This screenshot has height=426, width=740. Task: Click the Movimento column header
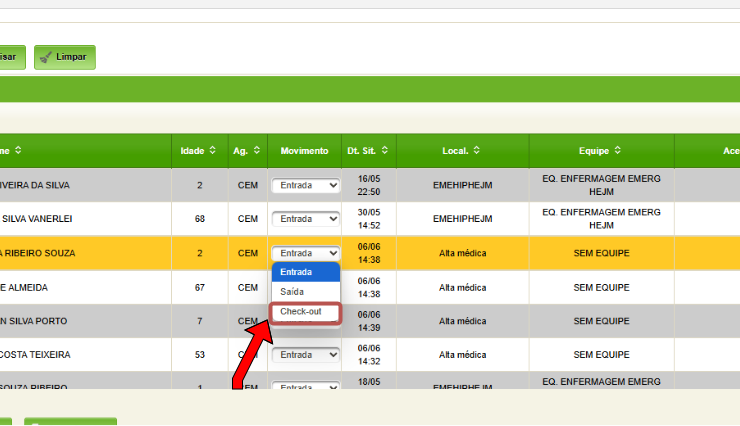click(x=304, y=151)
